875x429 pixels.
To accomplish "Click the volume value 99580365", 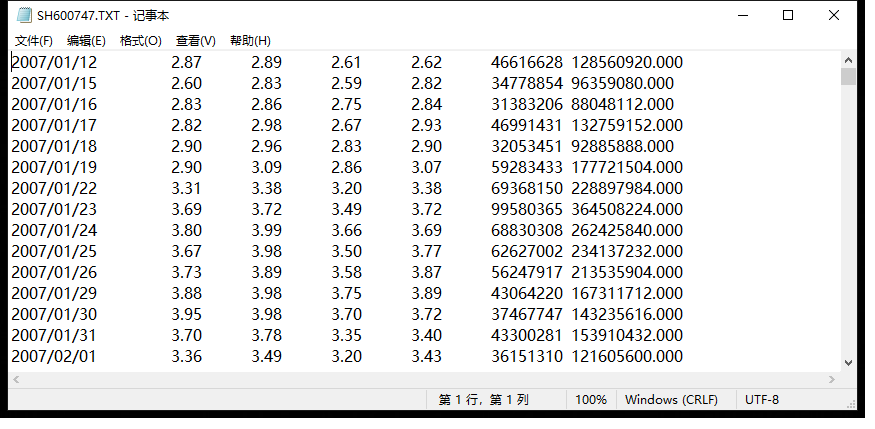I will (527, 209).
